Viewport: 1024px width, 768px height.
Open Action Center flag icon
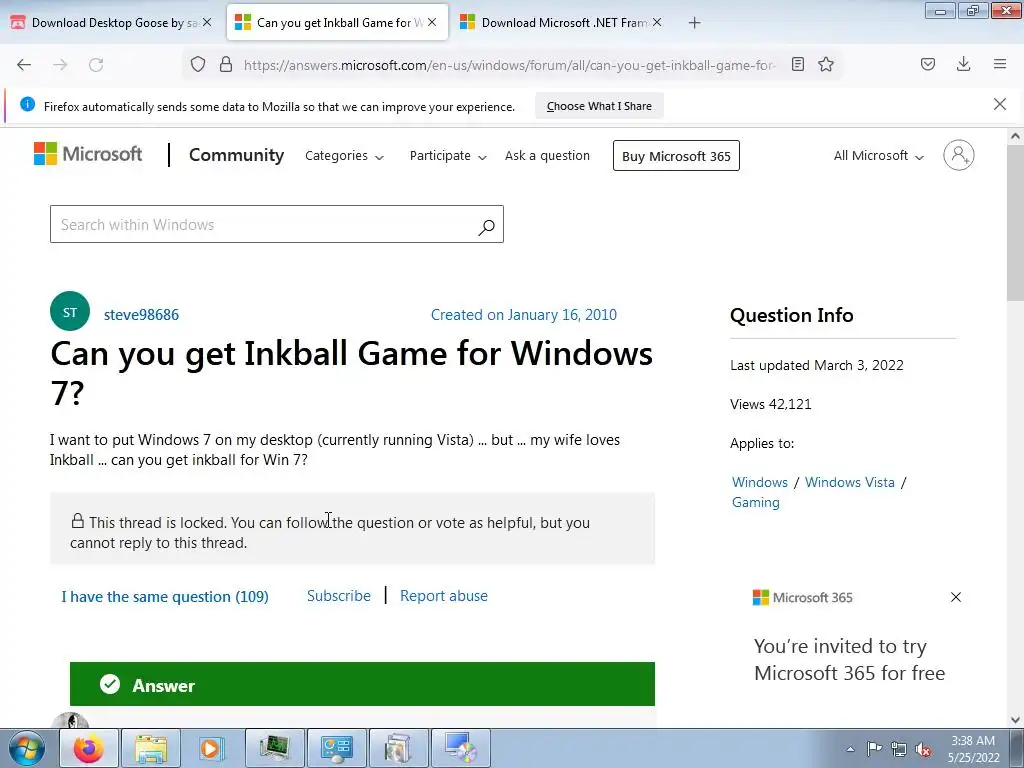[874, 749]
